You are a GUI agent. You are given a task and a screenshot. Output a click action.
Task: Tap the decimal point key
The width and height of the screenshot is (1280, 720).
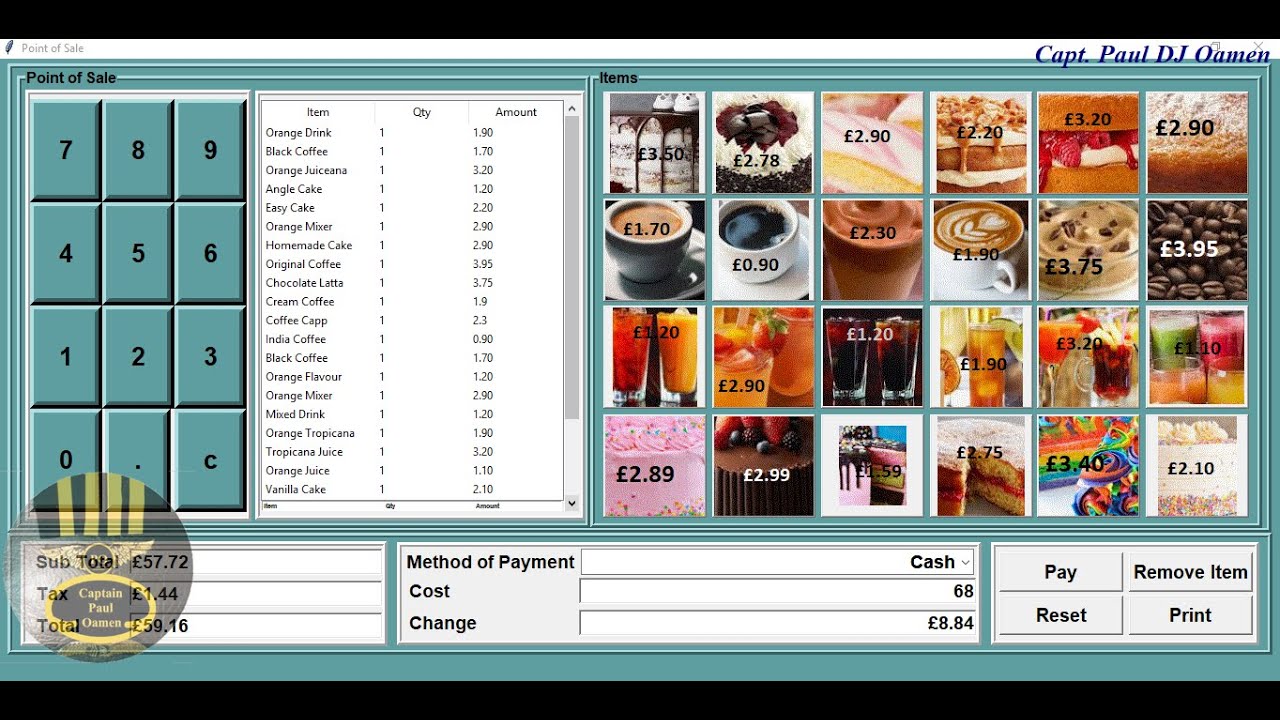pos(138,460)
